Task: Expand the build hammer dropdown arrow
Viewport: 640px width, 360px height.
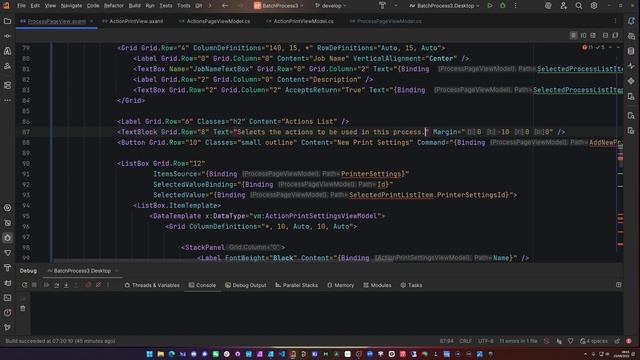Action: 395,6
